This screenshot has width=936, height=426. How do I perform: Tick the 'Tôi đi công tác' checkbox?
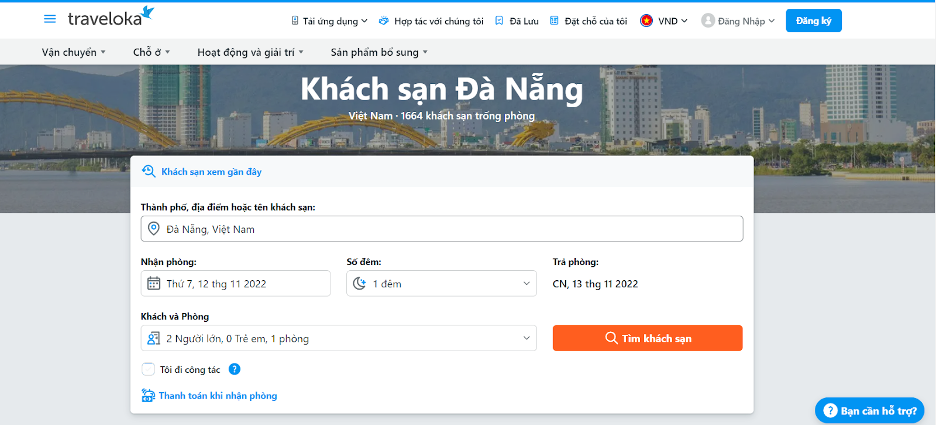click(148, 369)
